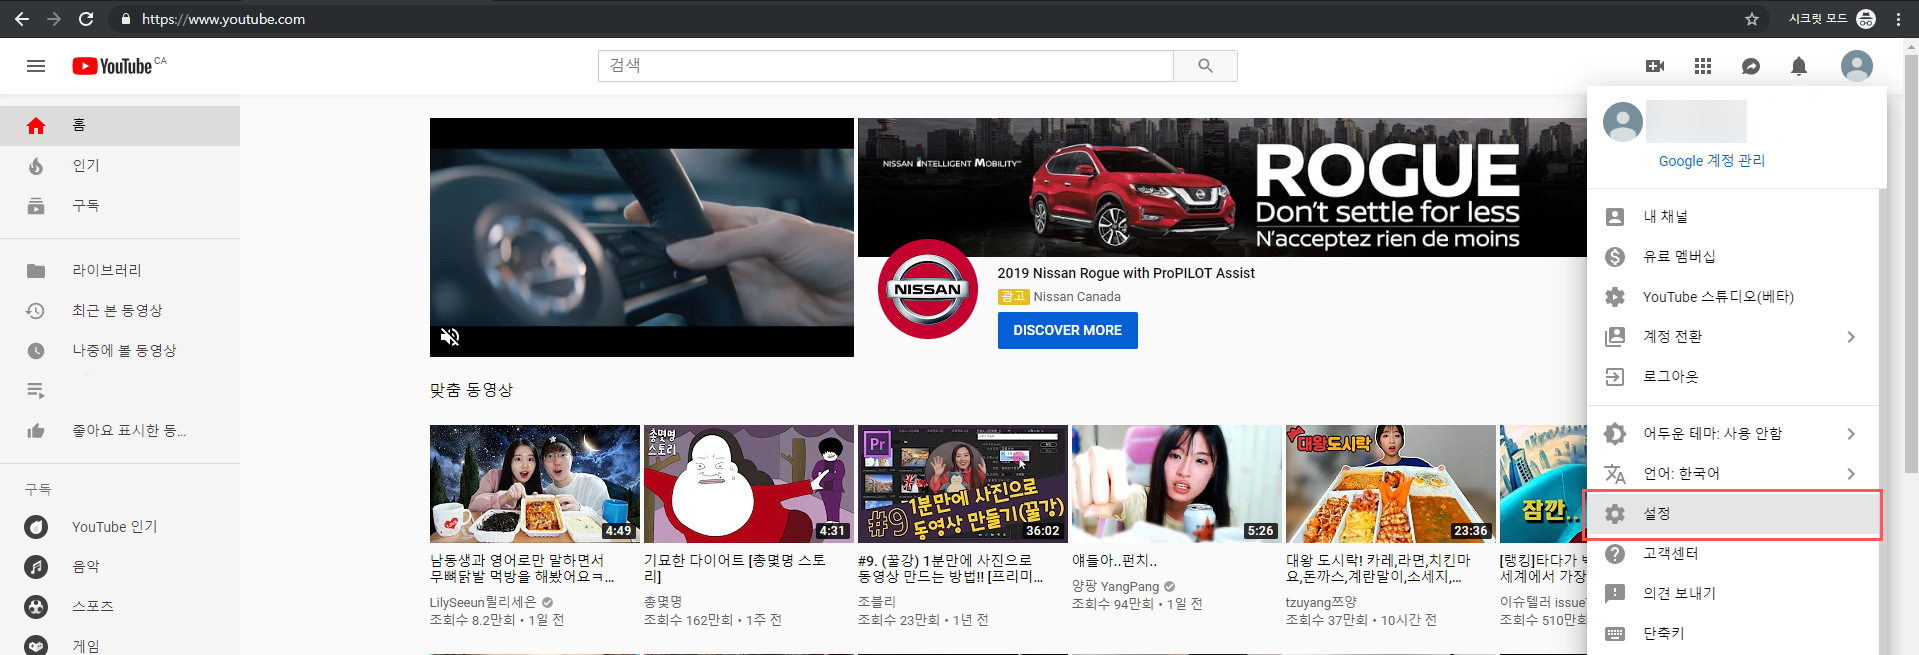The height and width of the screenshot is (655, 1919).
Task: Open the video upload camera icon
Action: click(1655, 66)
